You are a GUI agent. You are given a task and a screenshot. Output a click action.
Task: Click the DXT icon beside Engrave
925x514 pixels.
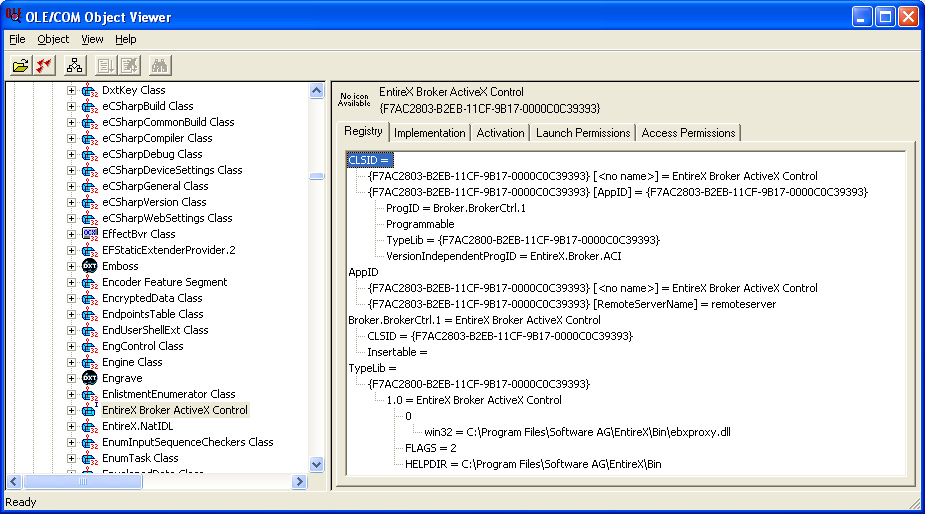click(90, 378)
